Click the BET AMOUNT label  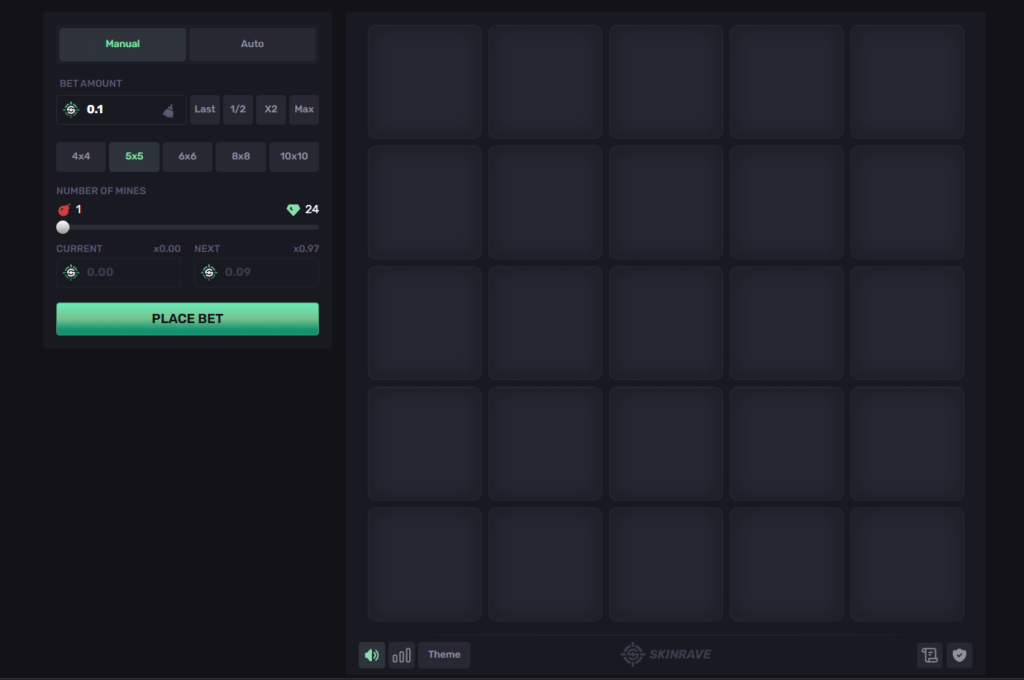(x=91, y=84)
